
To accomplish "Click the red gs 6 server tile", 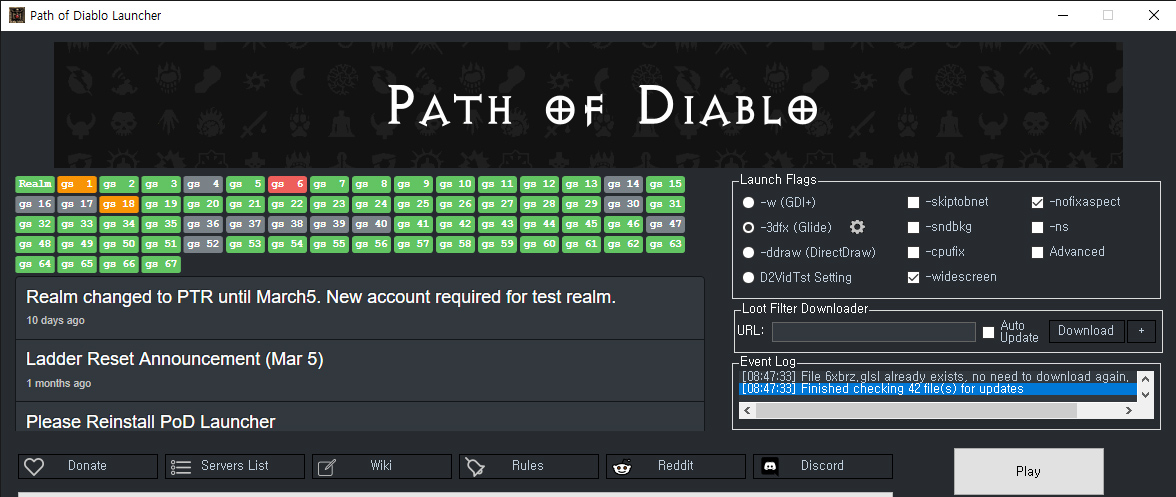I will pos(287,184).
